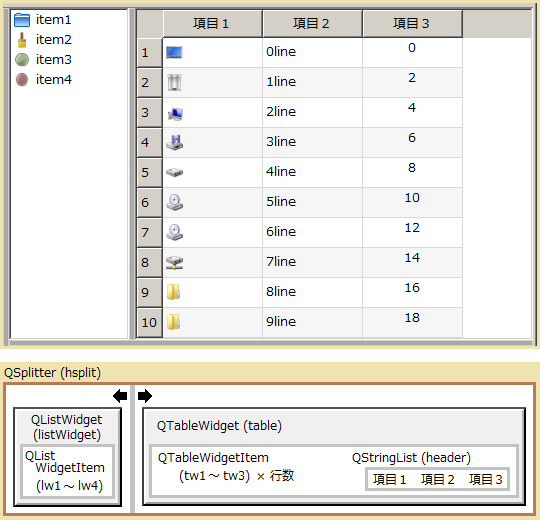Image resolution: width=540 pixels, height=520 pixels.
Task: Click the 5line table cell
Action: (x=312, y=202)
